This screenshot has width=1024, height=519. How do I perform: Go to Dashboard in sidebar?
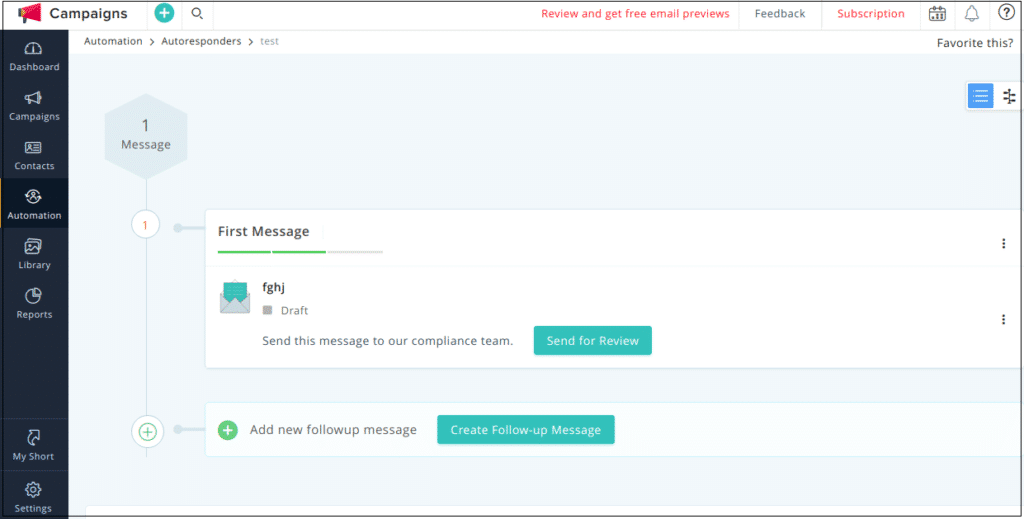pos(34,56)
